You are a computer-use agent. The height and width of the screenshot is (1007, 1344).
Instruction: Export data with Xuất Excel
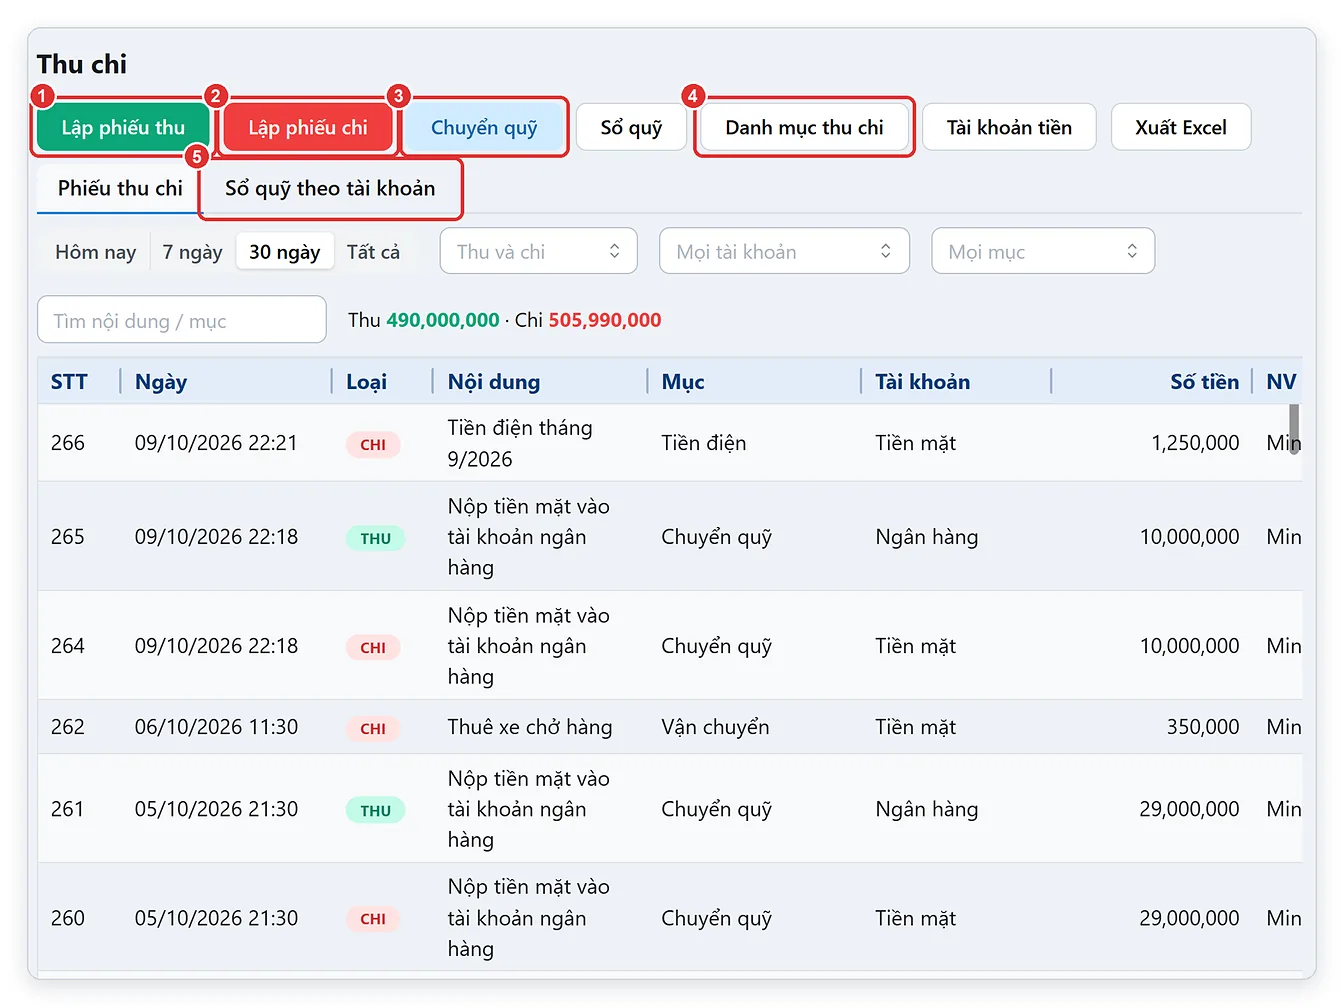click(x=1180, y=127)
